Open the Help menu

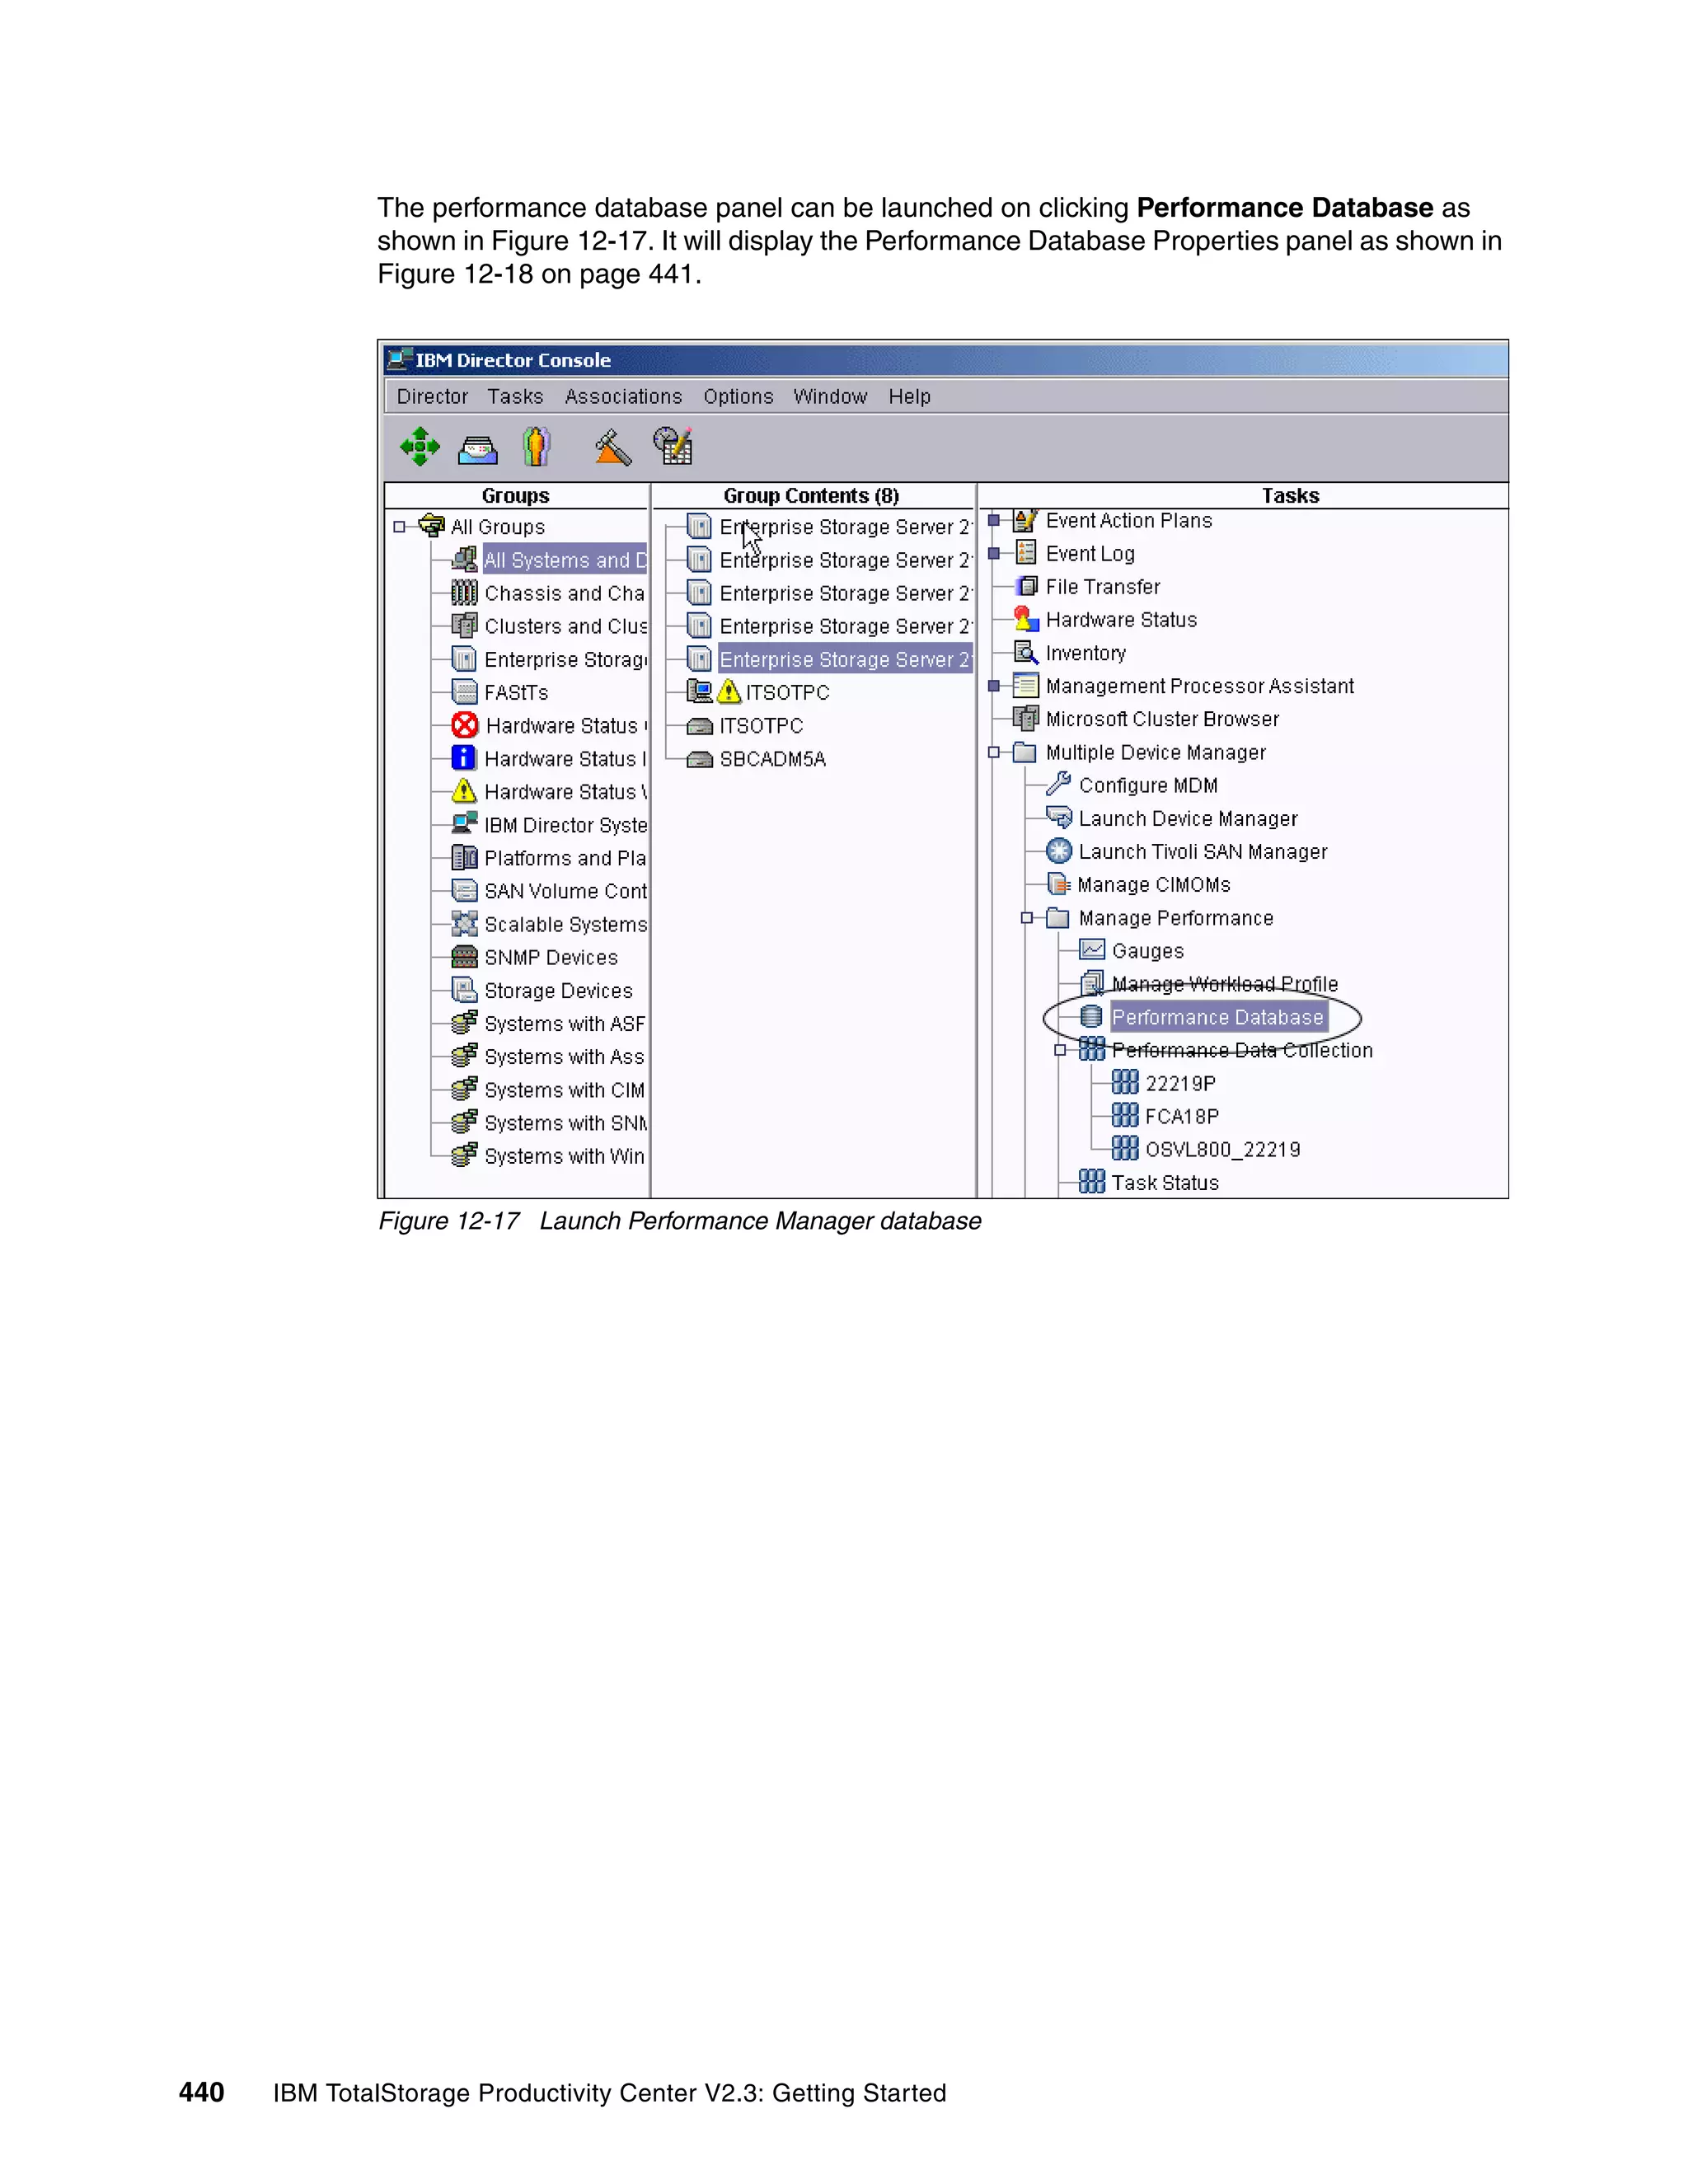pos(909,397)
